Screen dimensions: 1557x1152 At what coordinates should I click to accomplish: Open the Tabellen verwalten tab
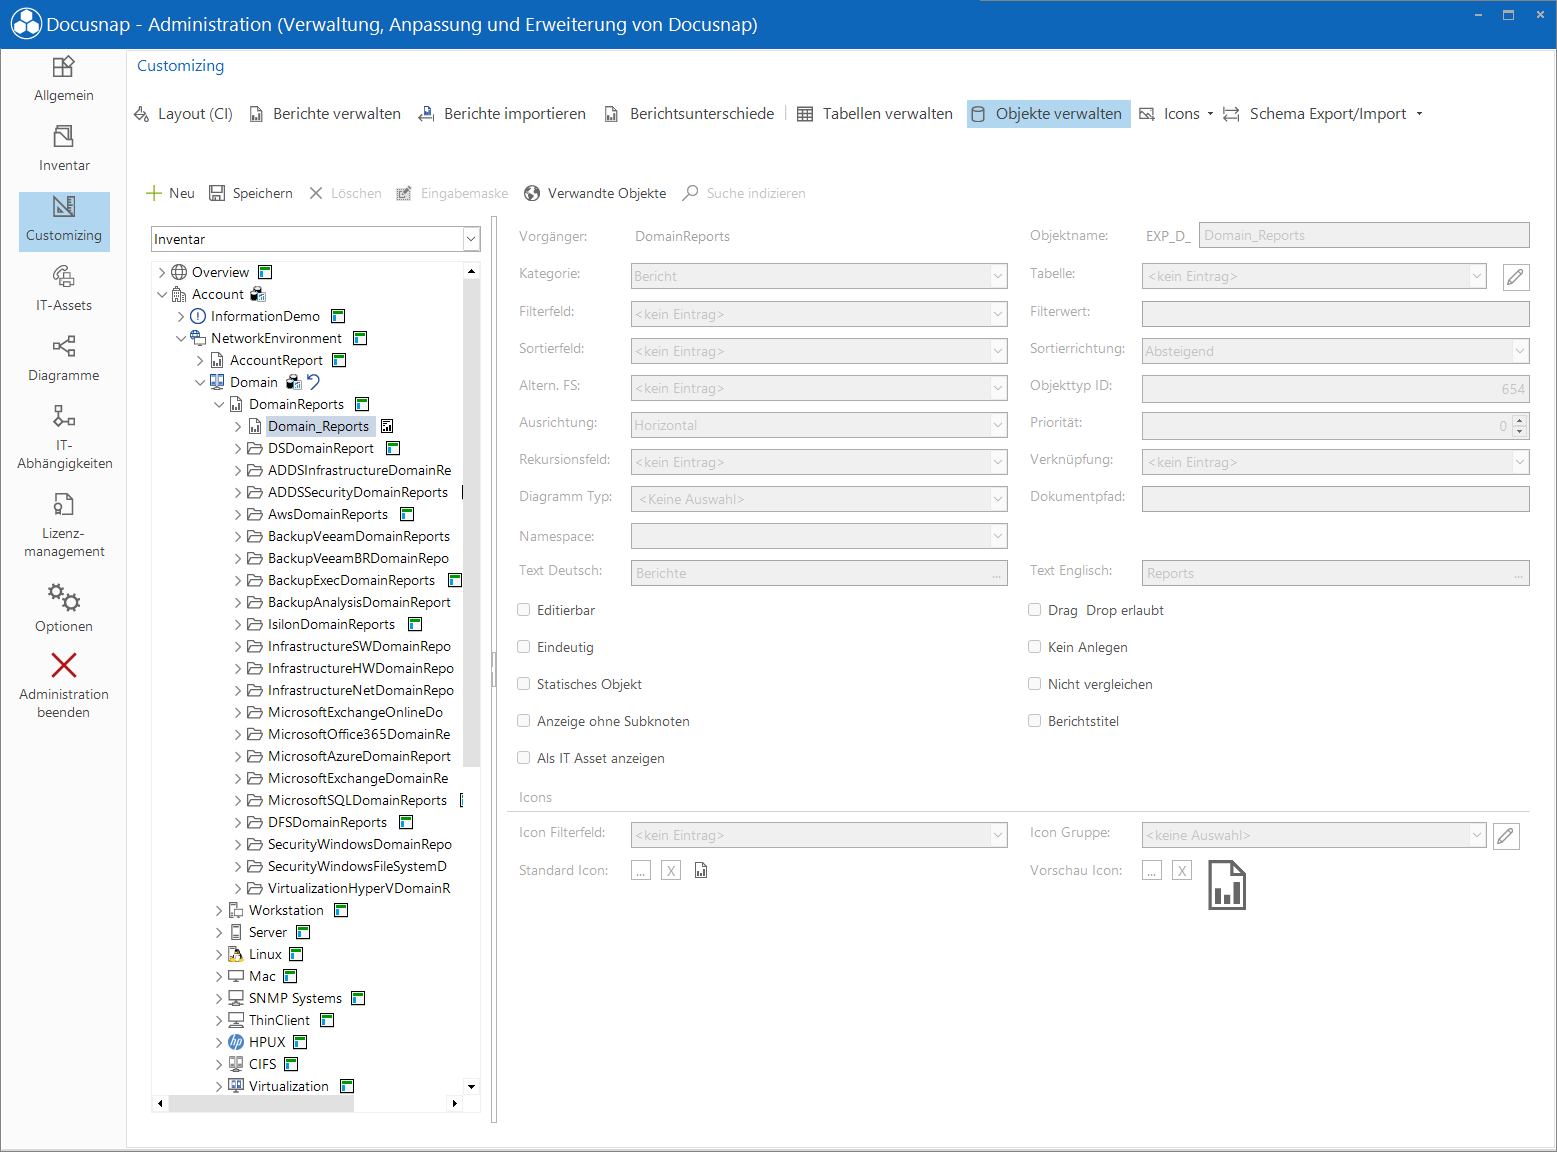coord(875,114)
